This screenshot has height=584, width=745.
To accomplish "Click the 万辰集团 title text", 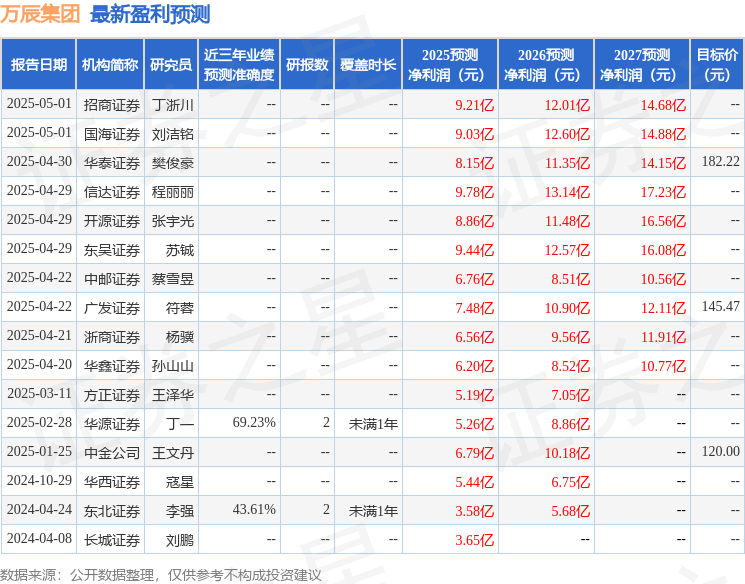I will click(x=40, y=14).
